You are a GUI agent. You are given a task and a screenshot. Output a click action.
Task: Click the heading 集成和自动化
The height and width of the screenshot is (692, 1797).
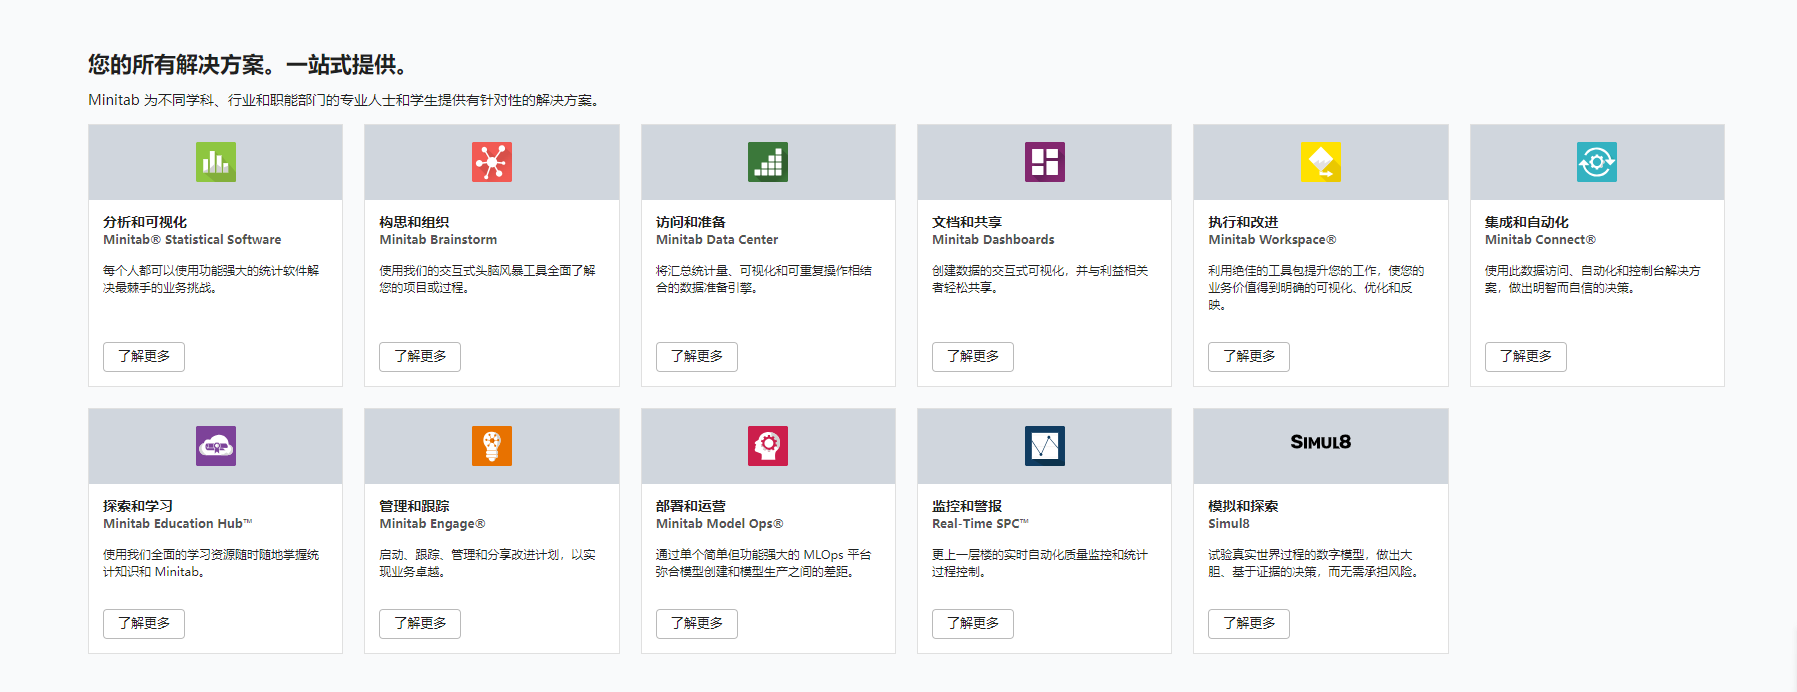[x=1527, y=222]
